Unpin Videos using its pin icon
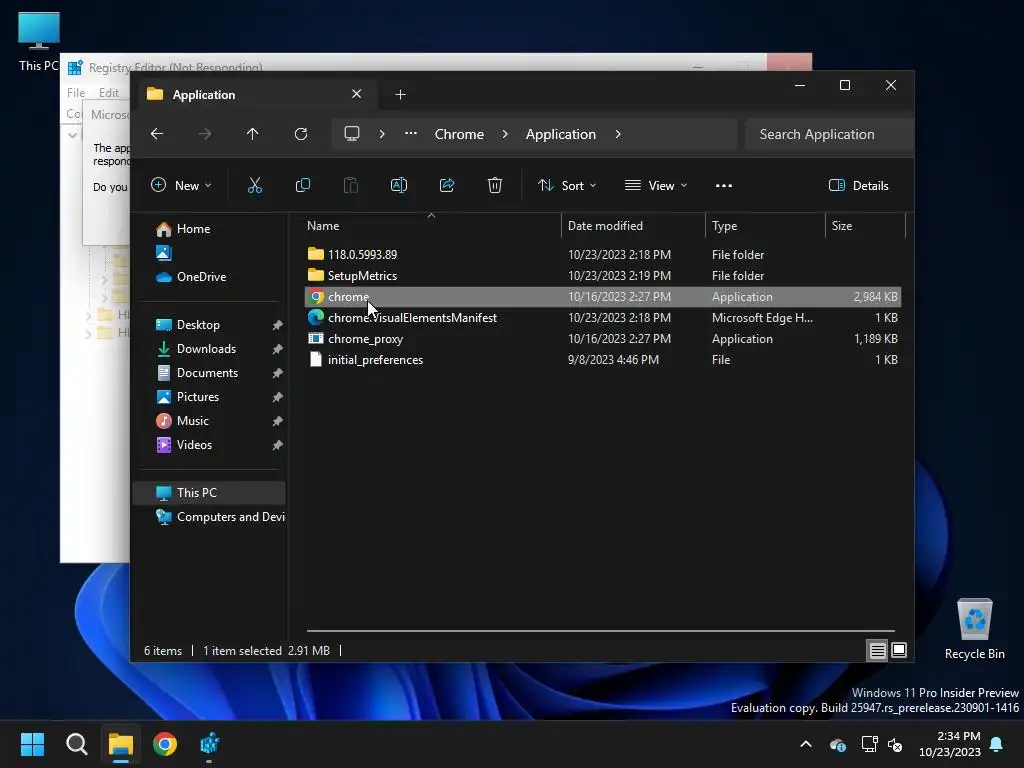This screenshot has height=768, width=1024. point(278,445)
